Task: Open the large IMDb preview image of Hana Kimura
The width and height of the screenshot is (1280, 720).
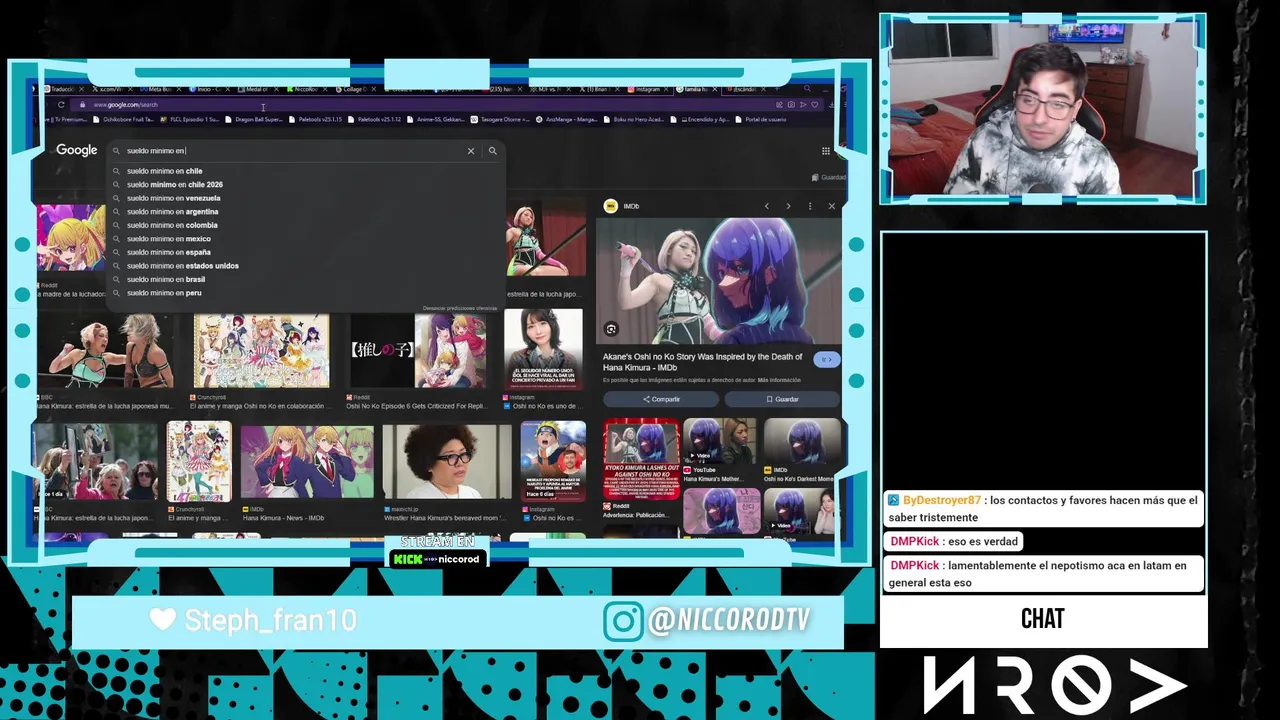Action: [x=719, y=281]
